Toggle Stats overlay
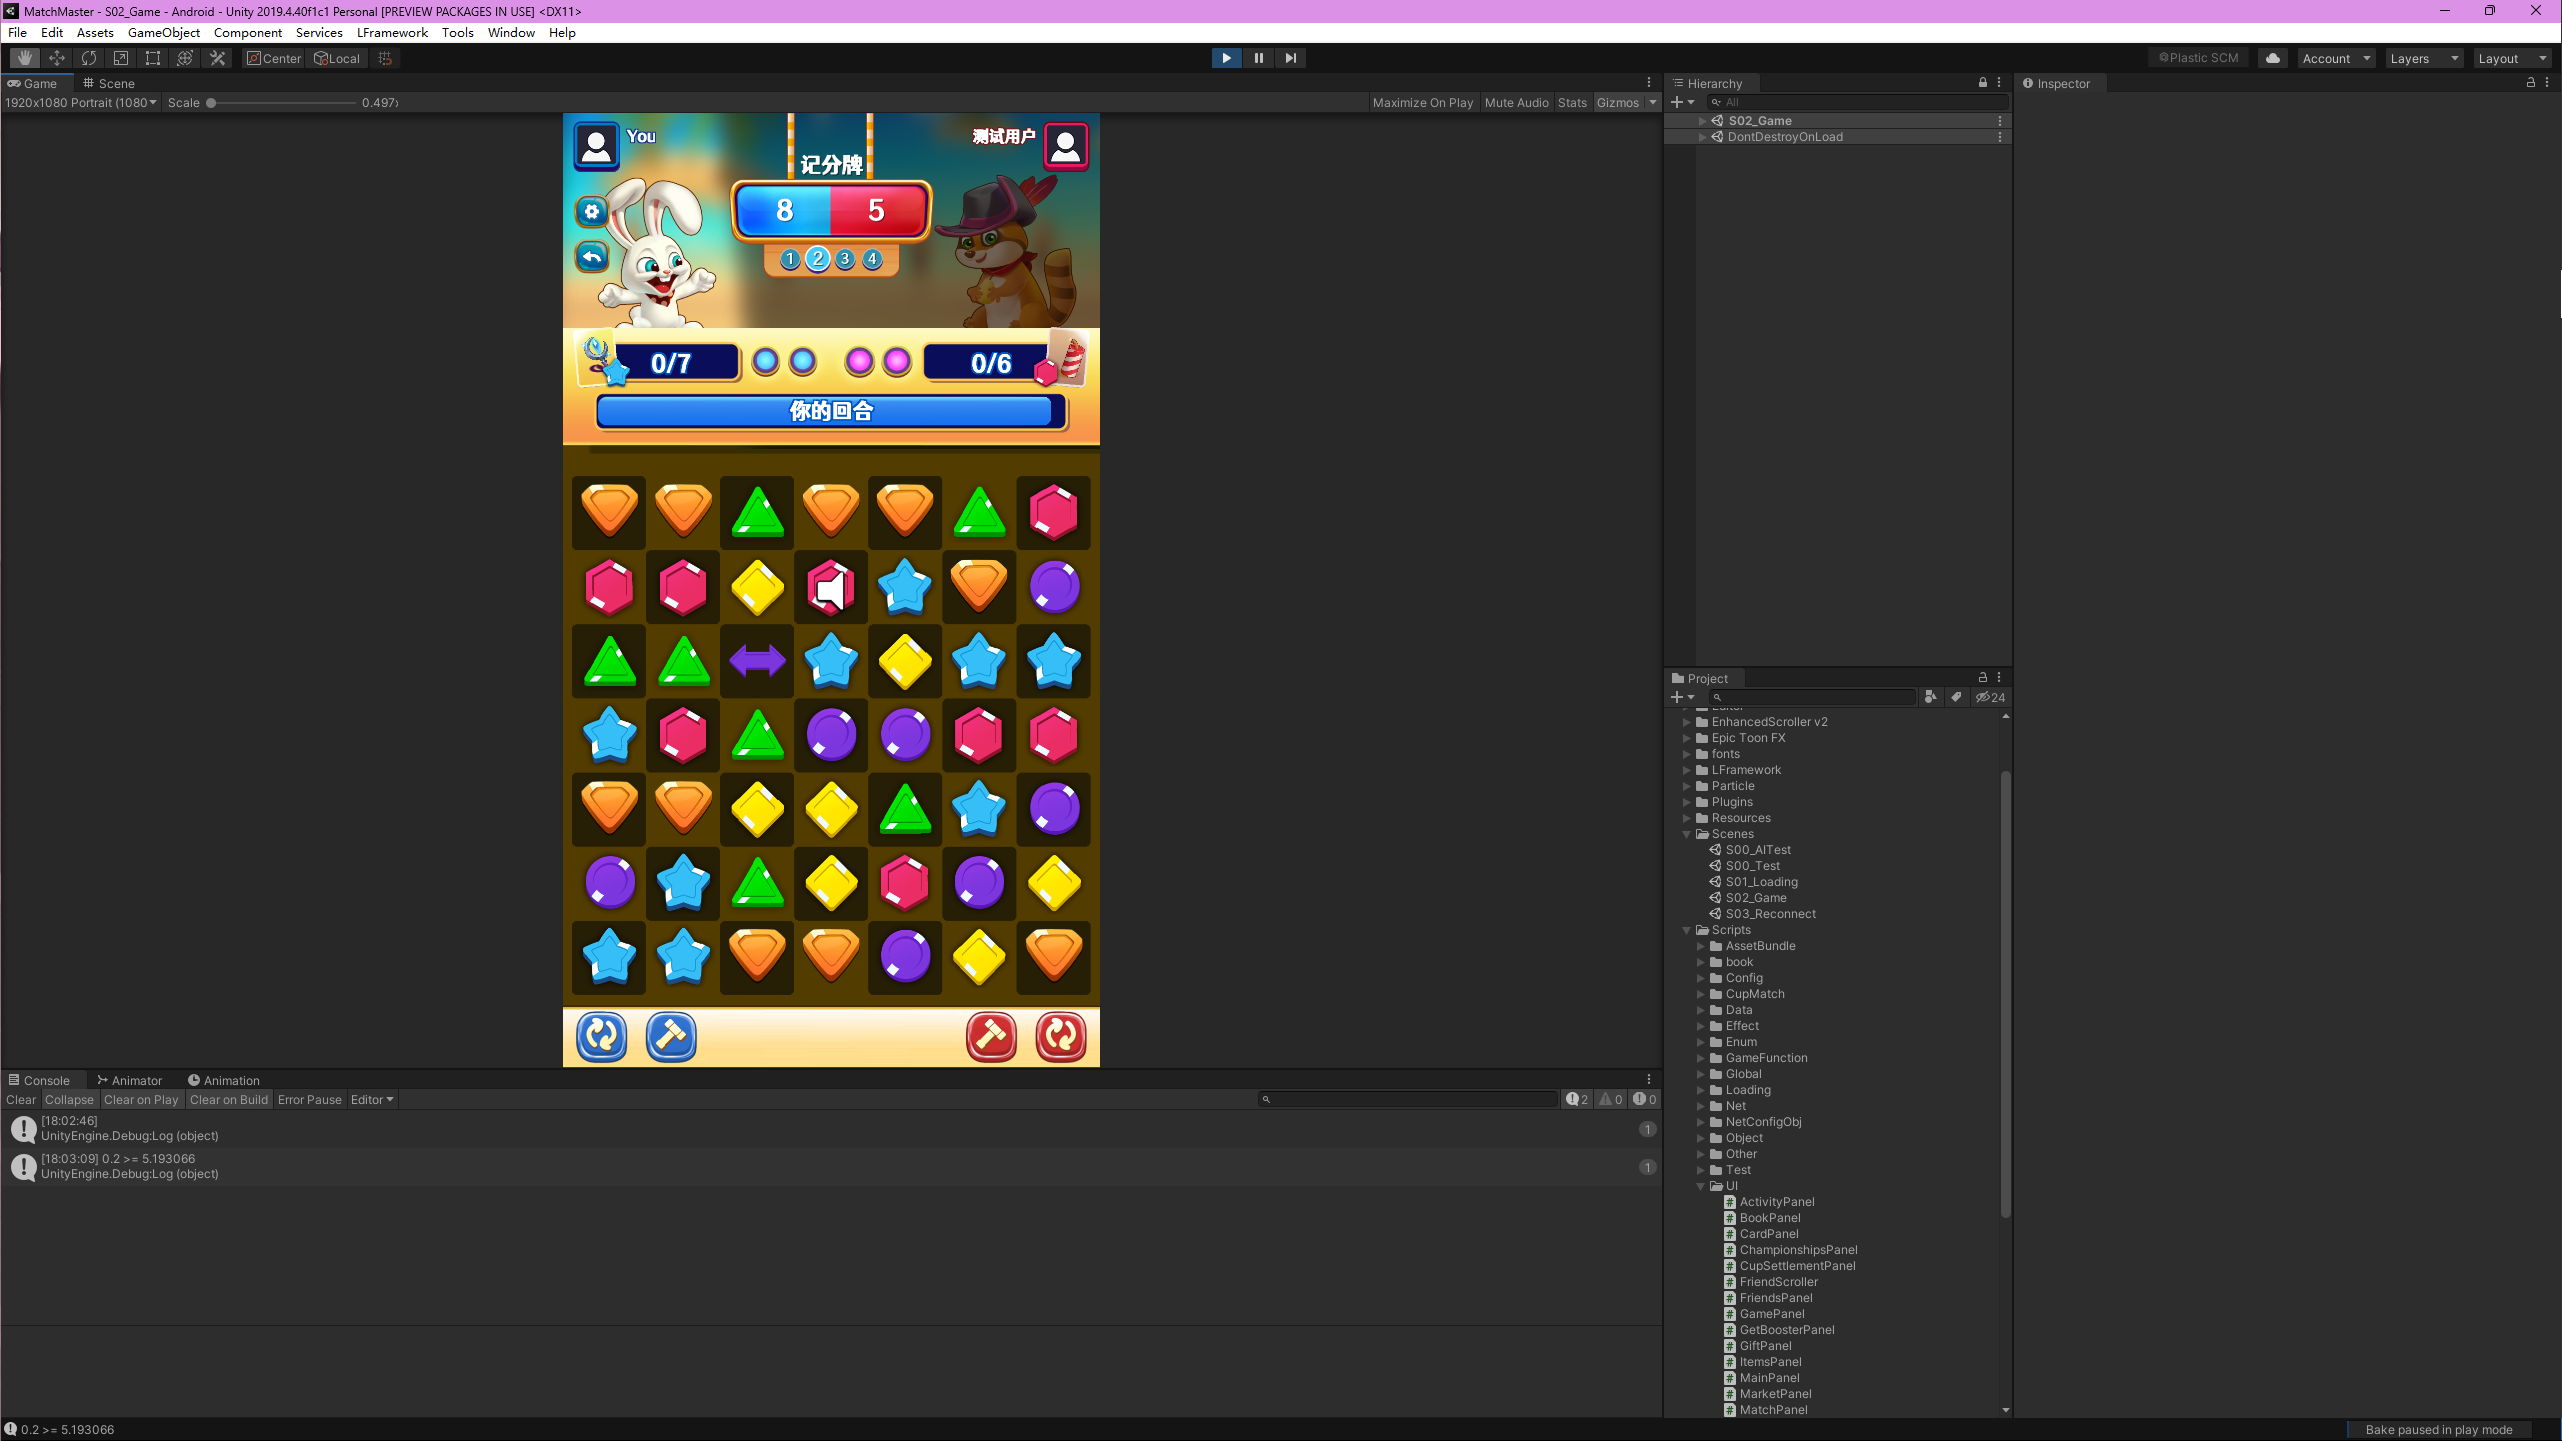Viewport: 2562px width, 1441px height. tap(1572, 103)
